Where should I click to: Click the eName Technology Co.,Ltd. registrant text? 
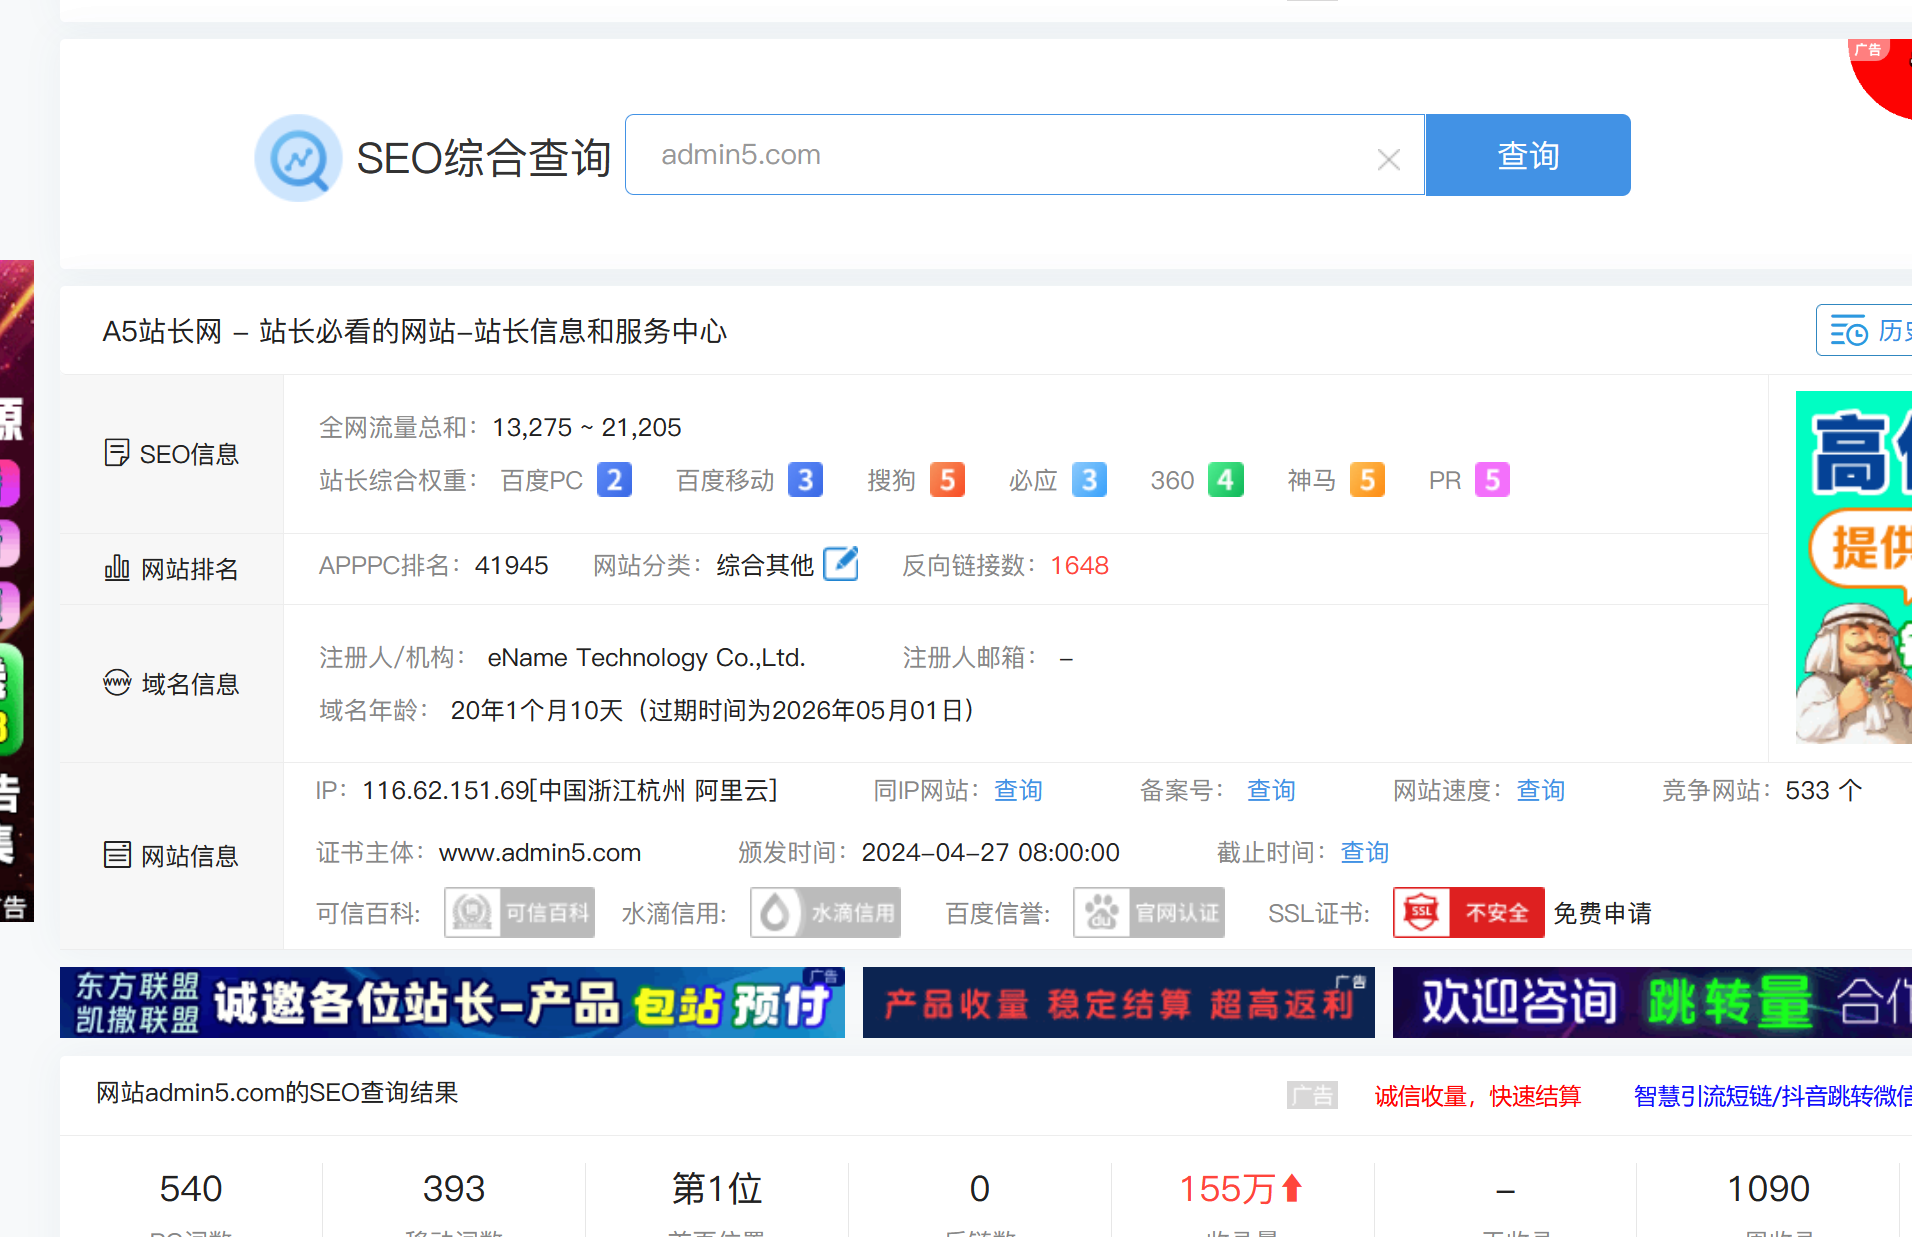[646, 658]
